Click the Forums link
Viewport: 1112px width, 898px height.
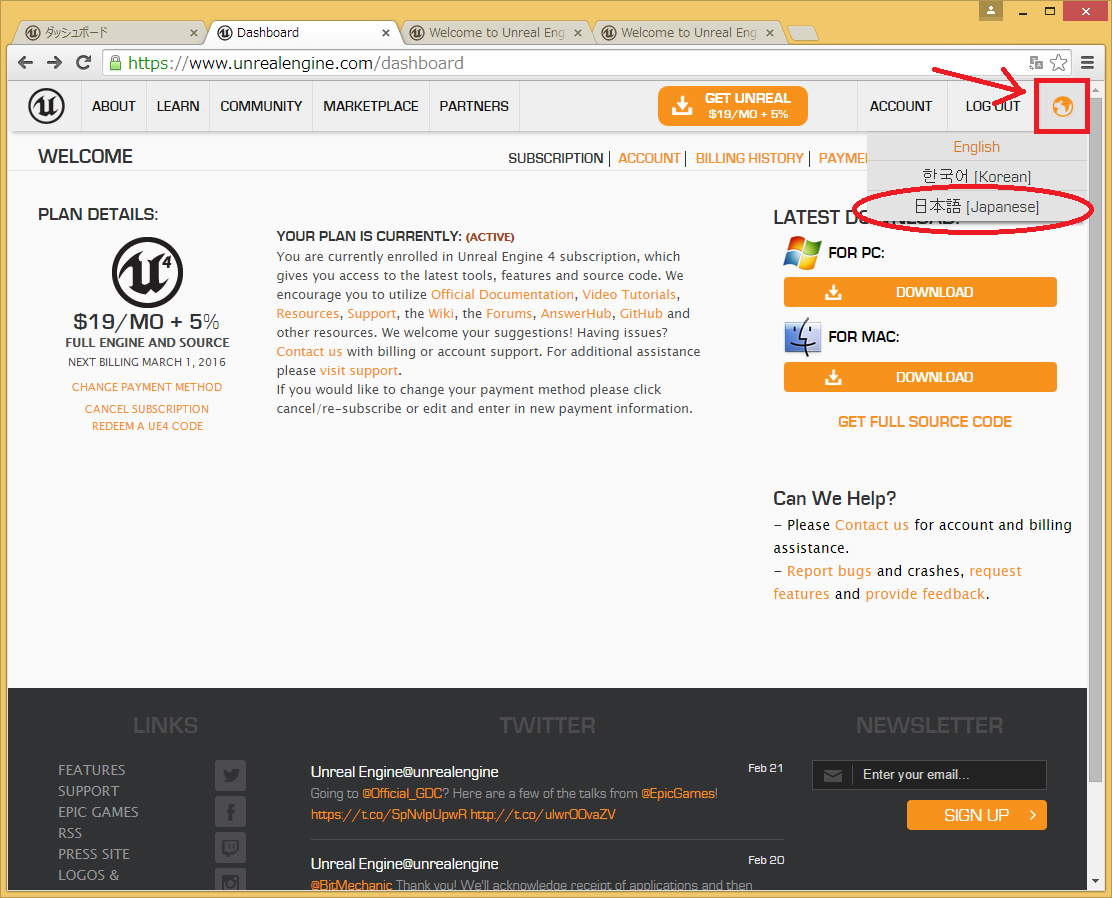(x=509, y=314)
